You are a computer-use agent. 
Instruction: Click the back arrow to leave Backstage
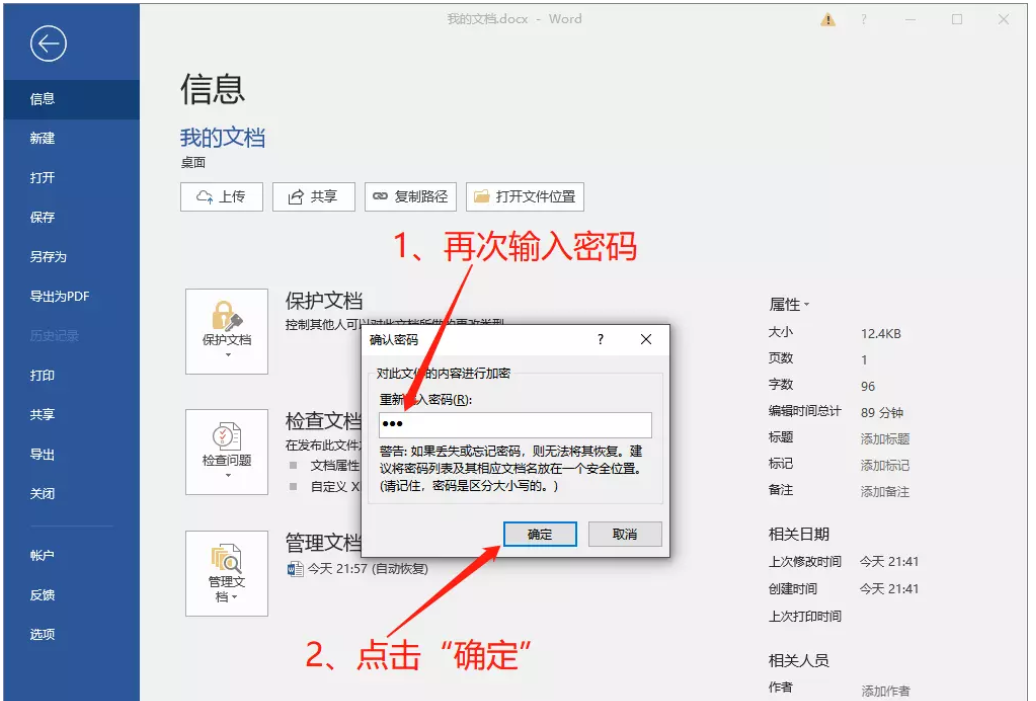click(x=48, y=44)
